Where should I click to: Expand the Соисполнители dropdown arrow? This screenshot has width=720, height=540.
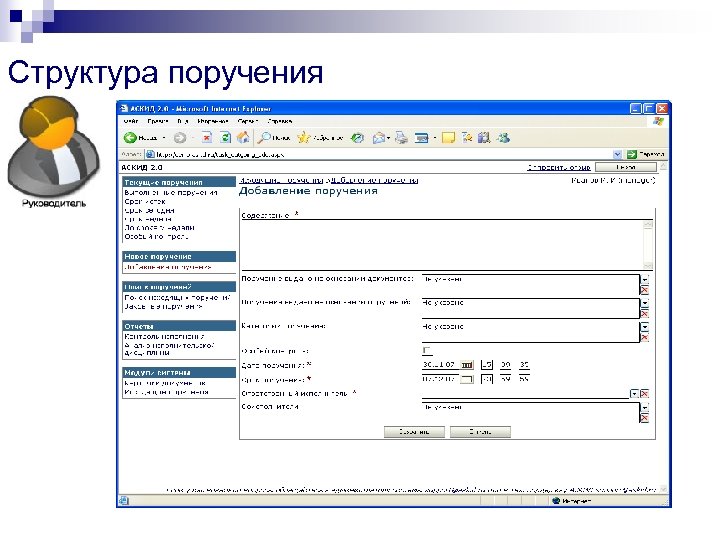pos(645,407)
